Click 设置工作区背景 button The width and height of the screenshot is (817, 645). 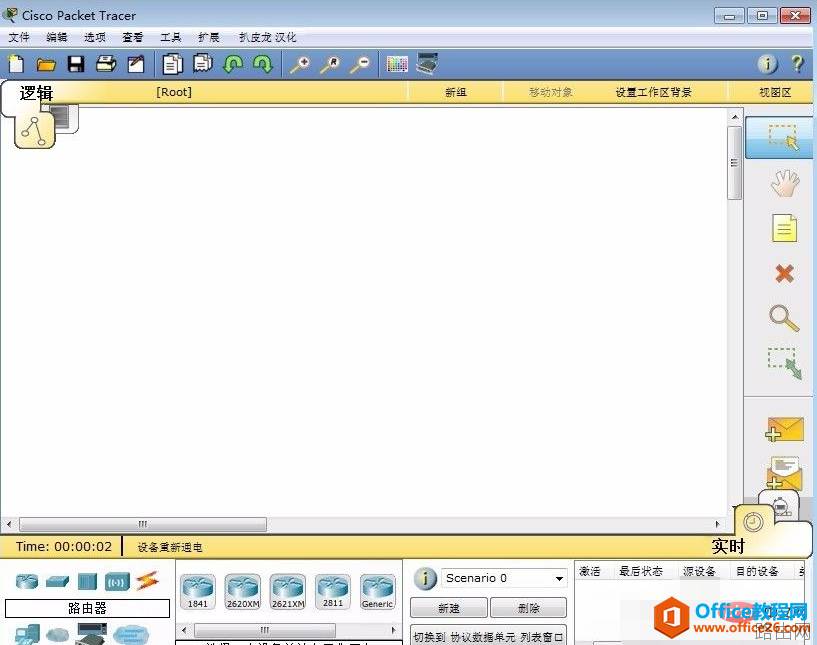click(x=653, y=92)
